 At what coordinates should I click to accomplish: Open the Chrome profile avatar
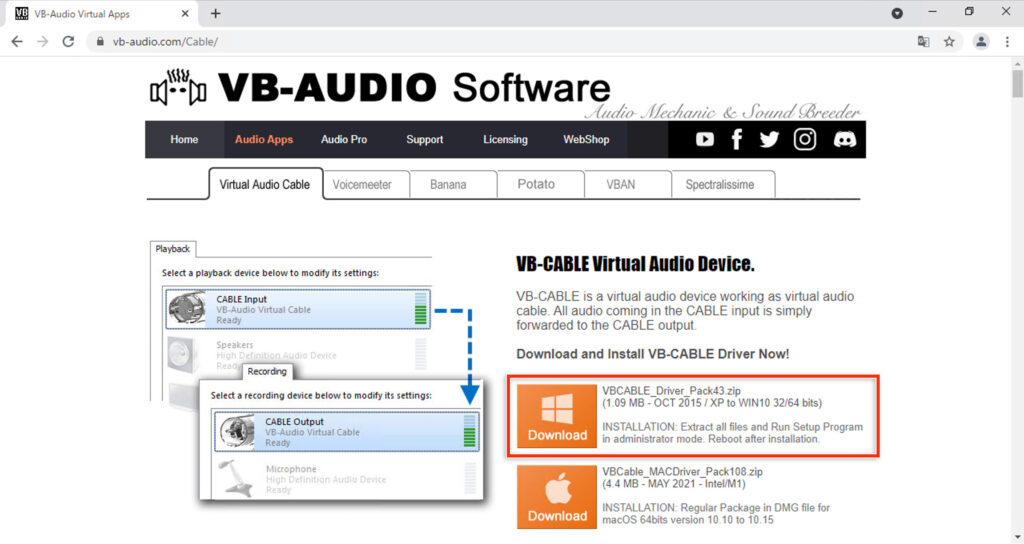point(981,41)
